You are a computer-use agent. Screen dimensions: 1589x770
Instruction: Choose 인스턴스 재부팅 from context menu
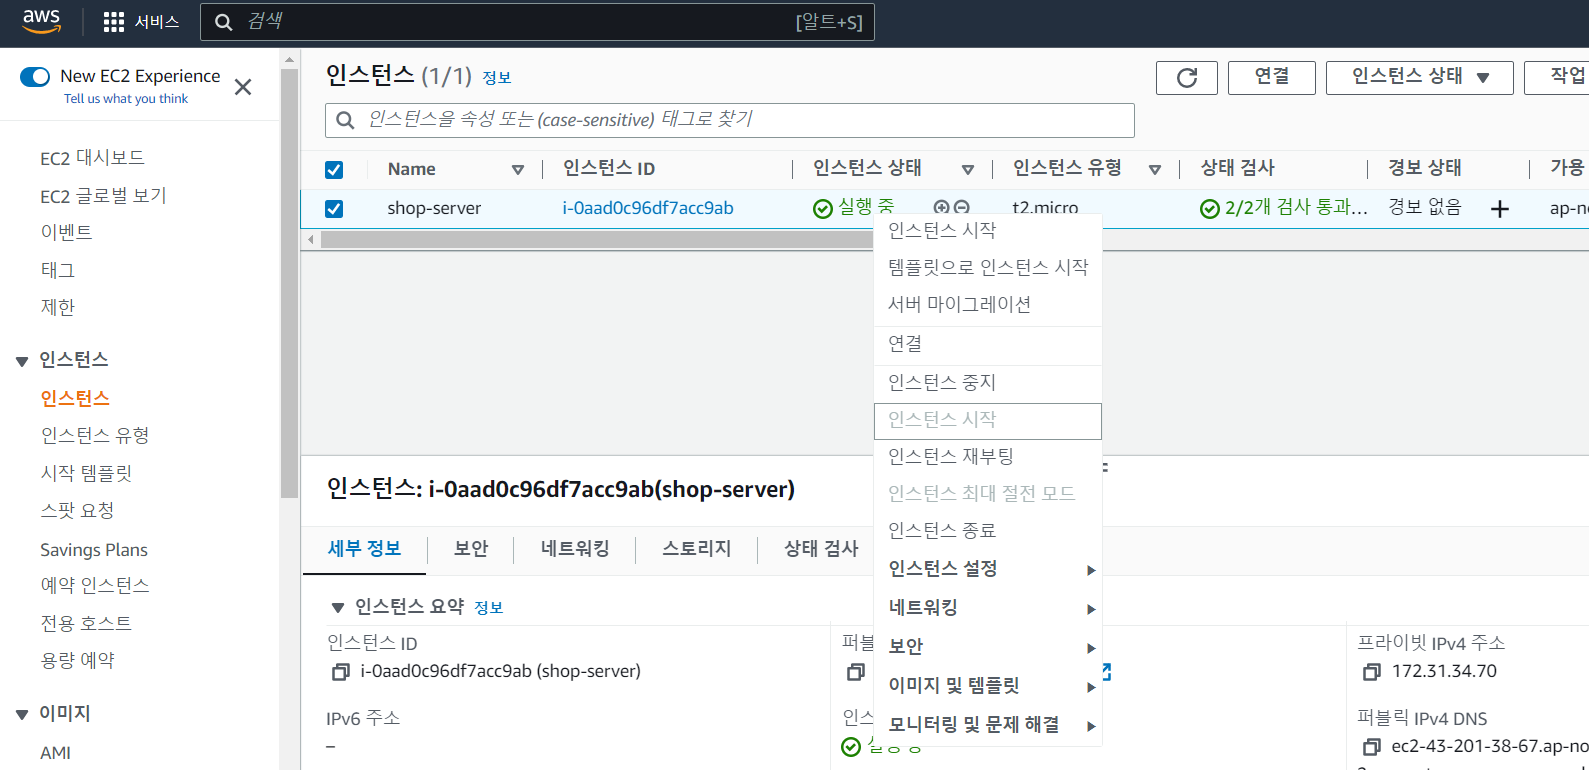tap(988, 457)
